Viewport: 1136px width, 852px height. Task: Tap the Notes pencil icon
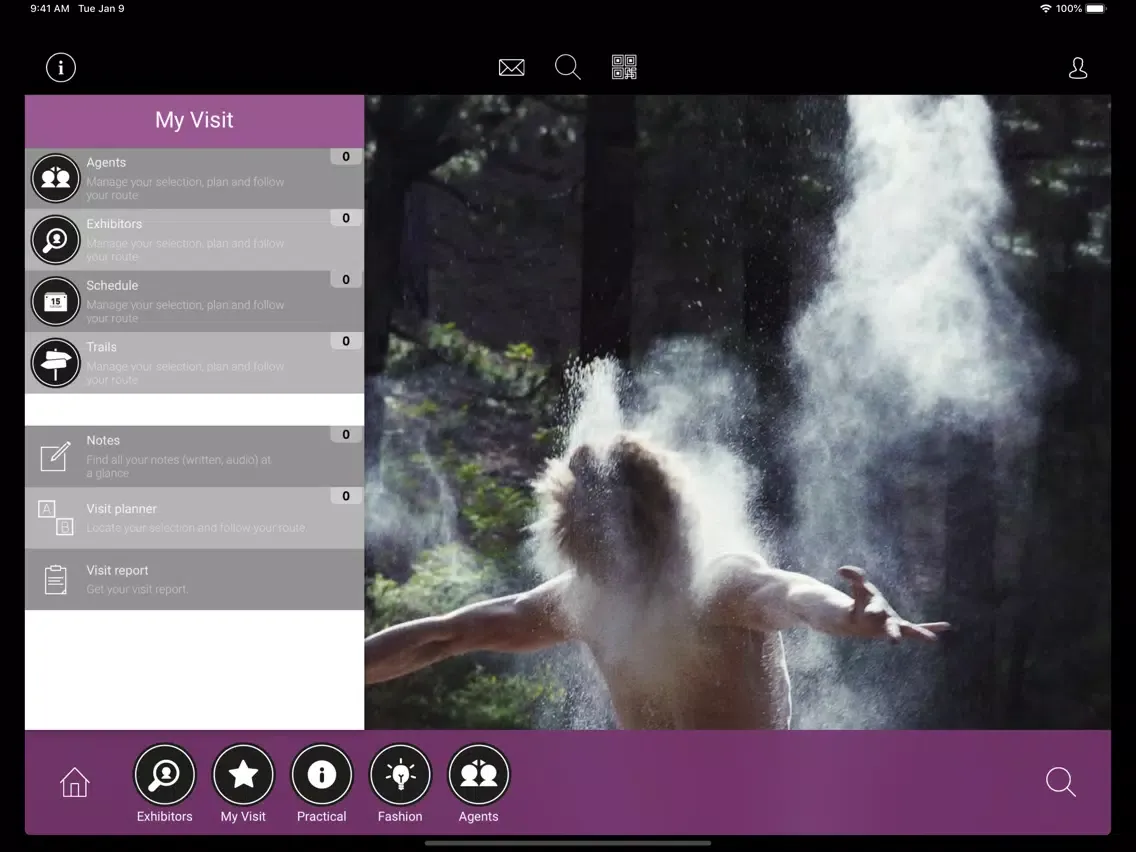tap(56, 456)
